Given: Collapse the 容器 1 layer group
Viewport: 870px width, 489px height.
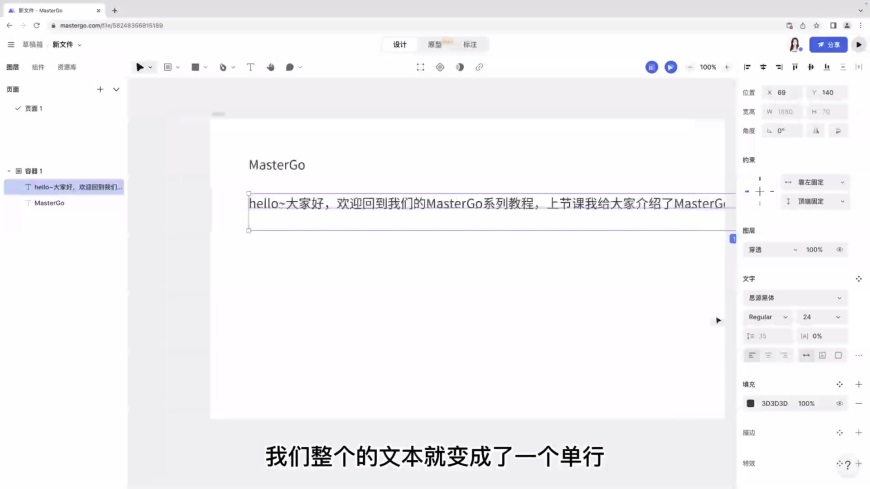Looking at the screenshot, I should click(9, 171).
